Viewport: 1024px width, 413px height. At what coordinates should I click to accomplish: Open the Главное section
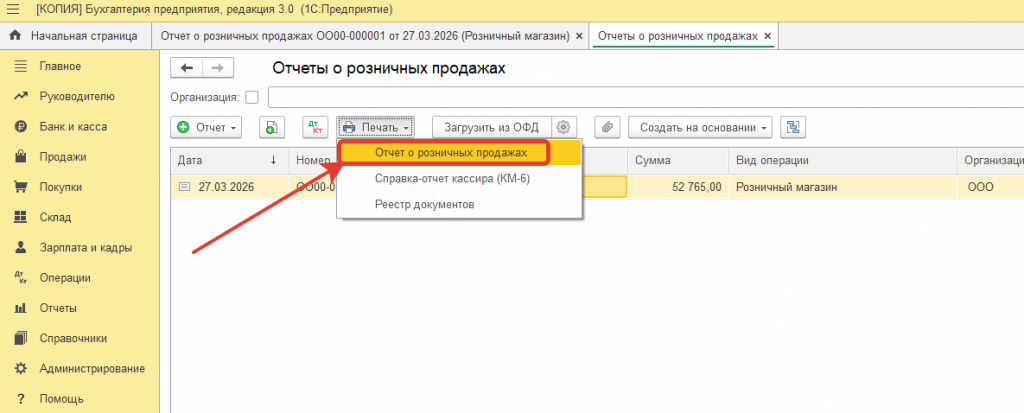[60, 66]
